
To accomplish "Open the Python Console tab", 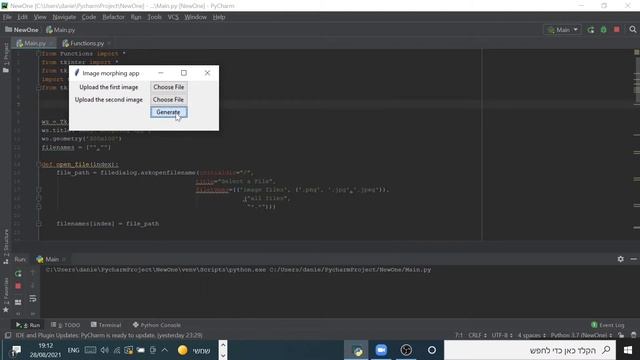I will click(x=157, y=325).
